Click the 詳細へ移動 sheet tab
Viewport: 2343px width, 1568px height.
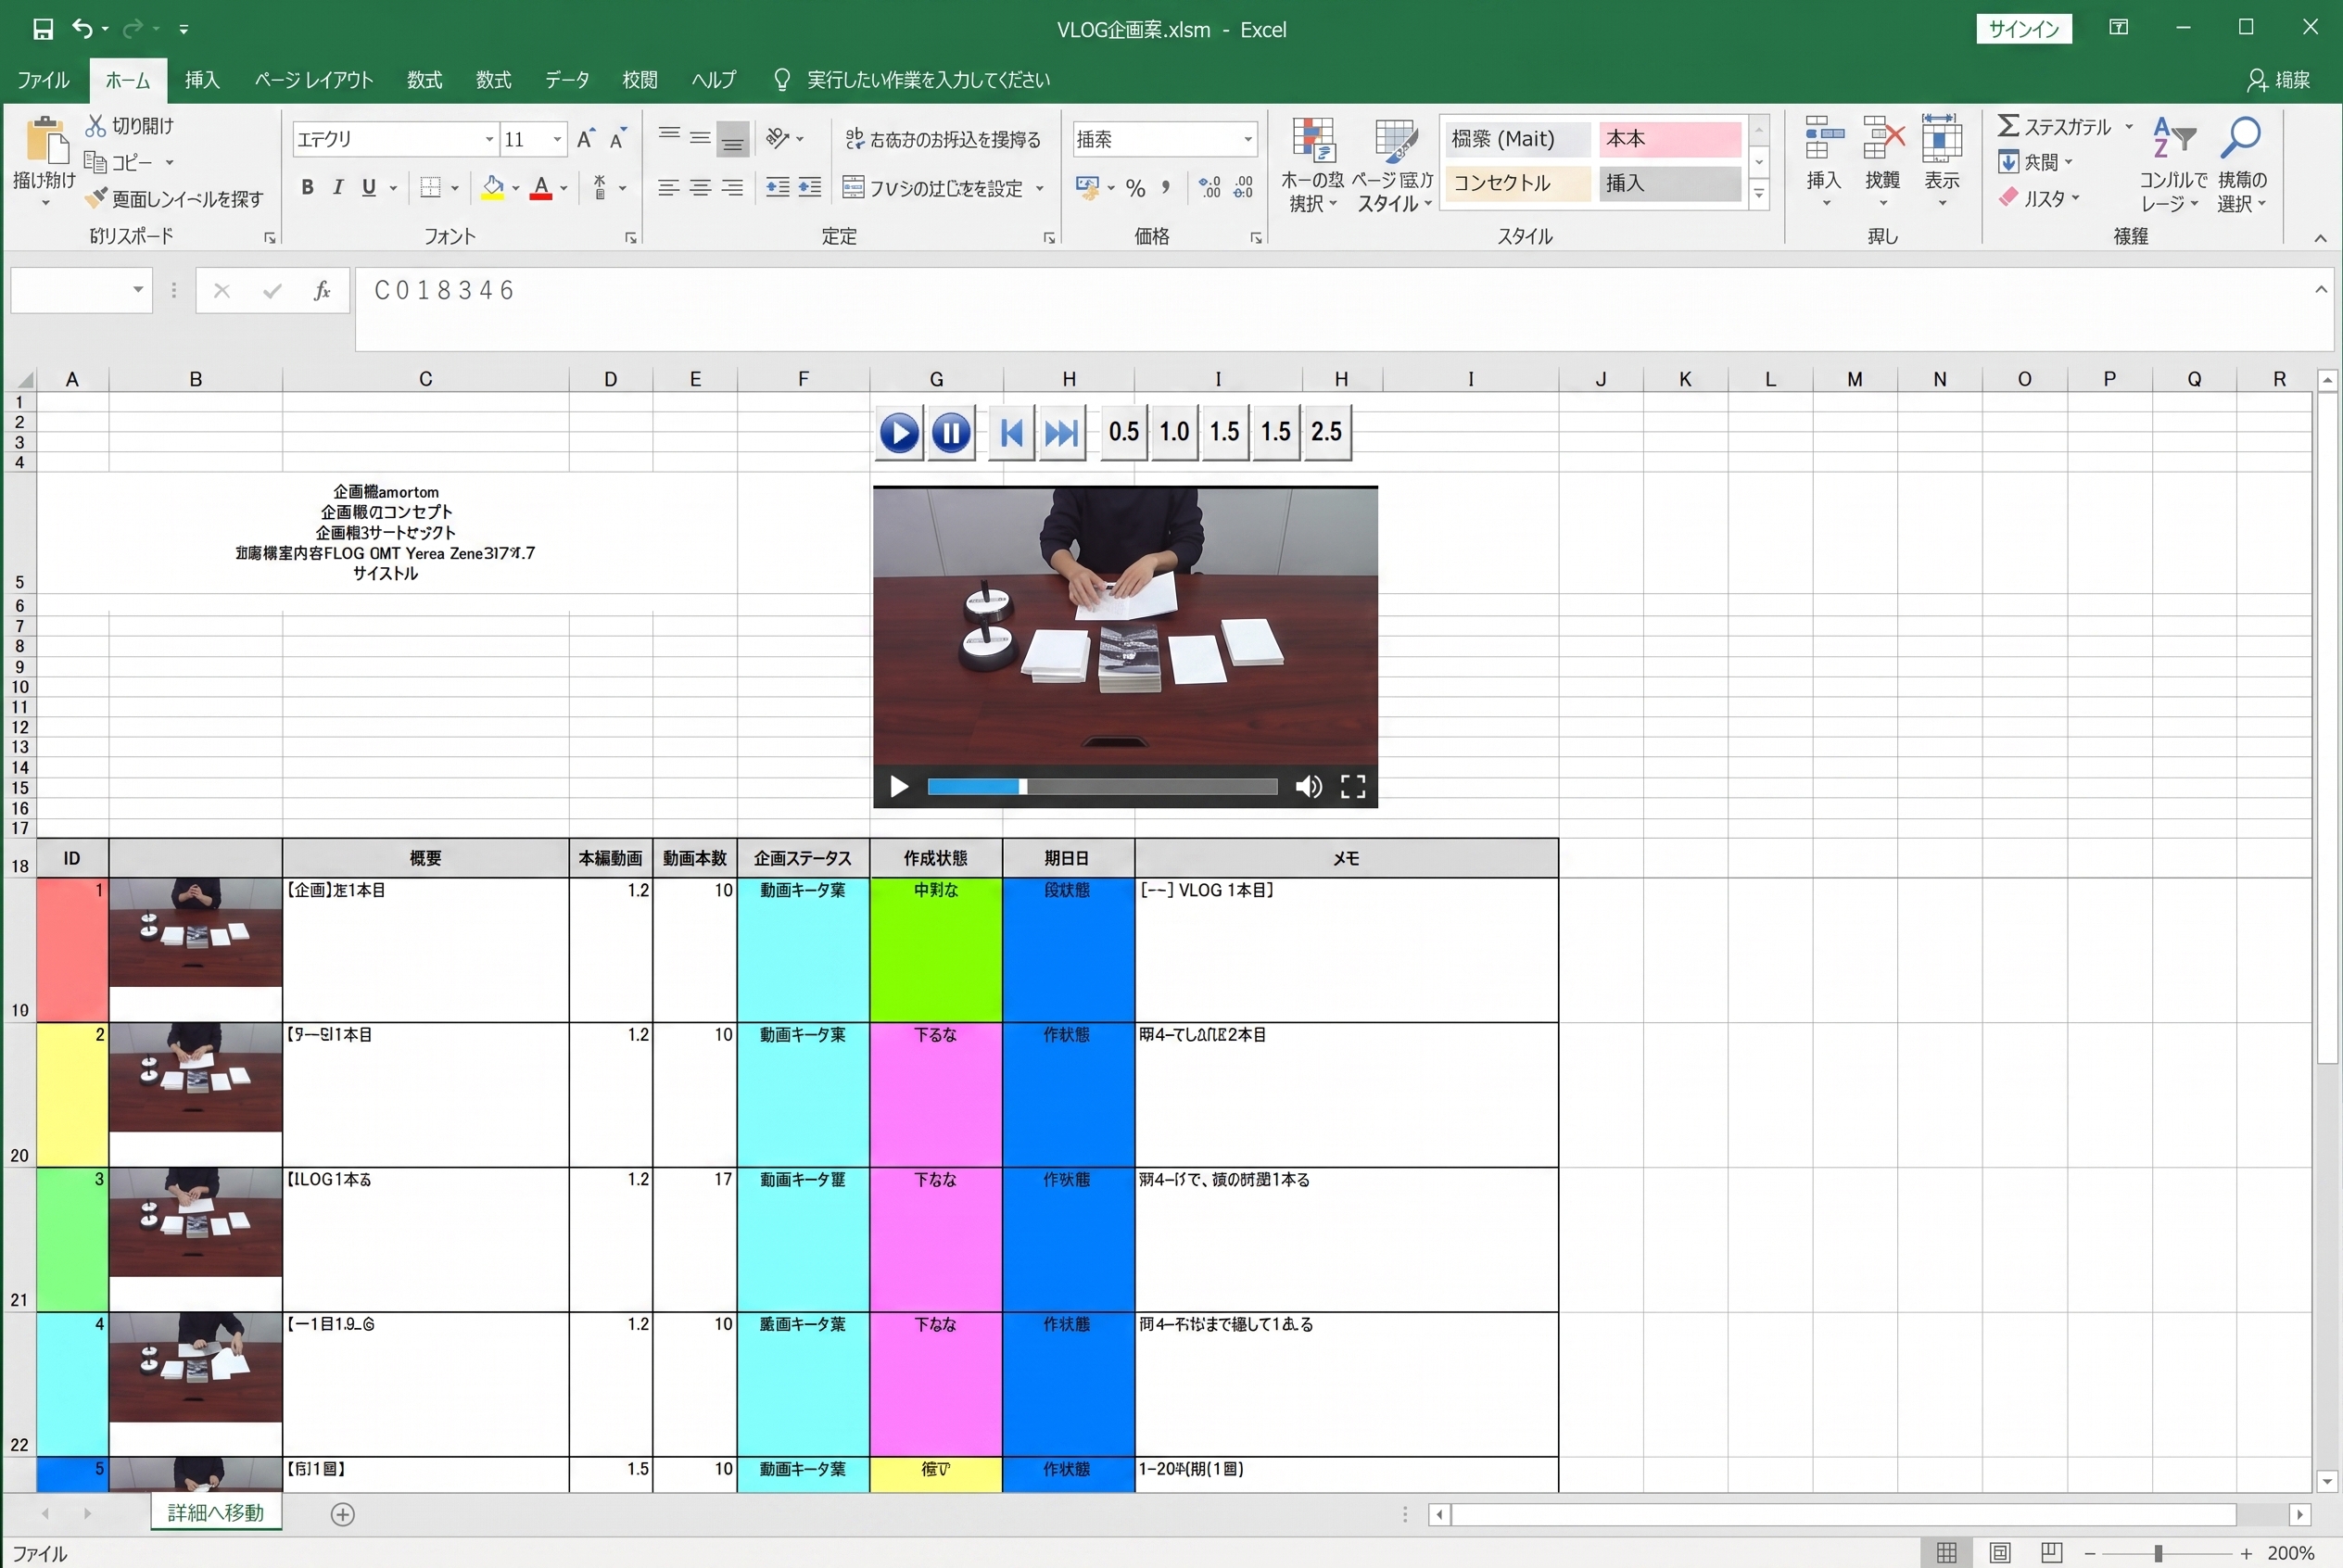pyautogui.click(x=216, y=1513)
